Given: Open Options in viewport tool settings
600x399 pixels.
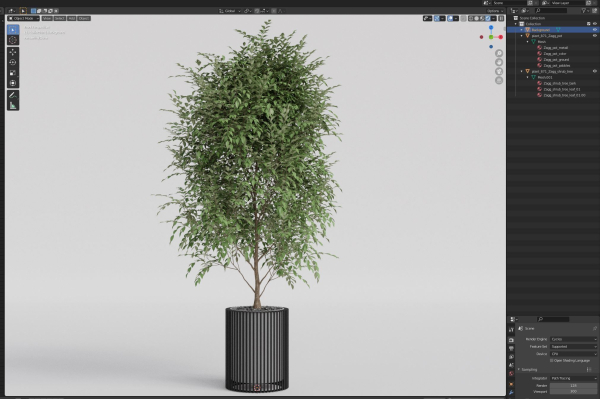Looking at the screenshot, I should point(495,11).
